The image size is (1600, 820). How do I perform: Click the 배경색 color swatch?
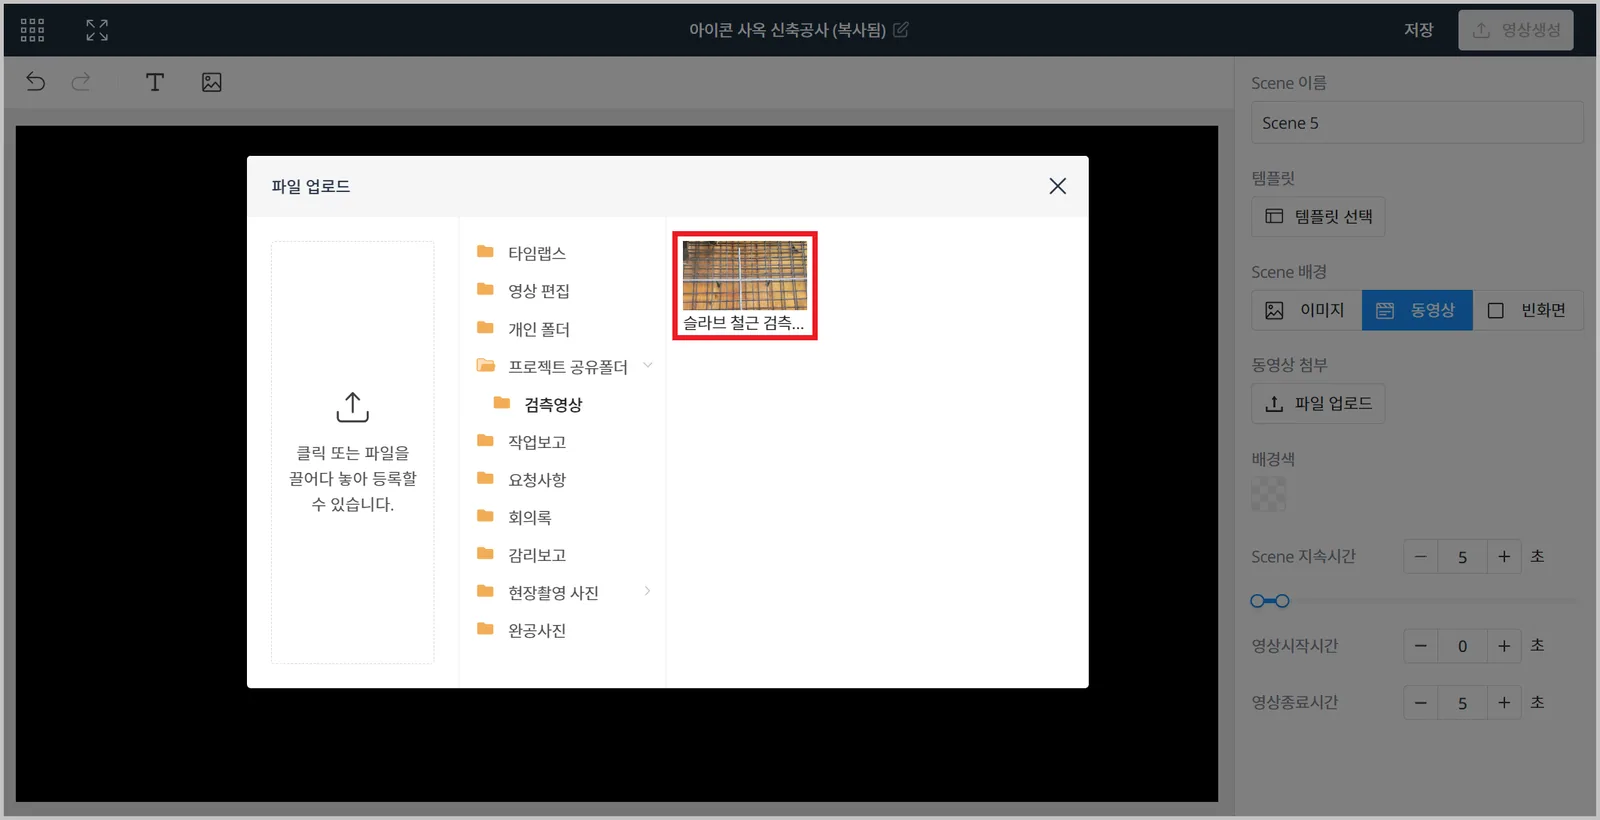click(x=1269, y=494)
